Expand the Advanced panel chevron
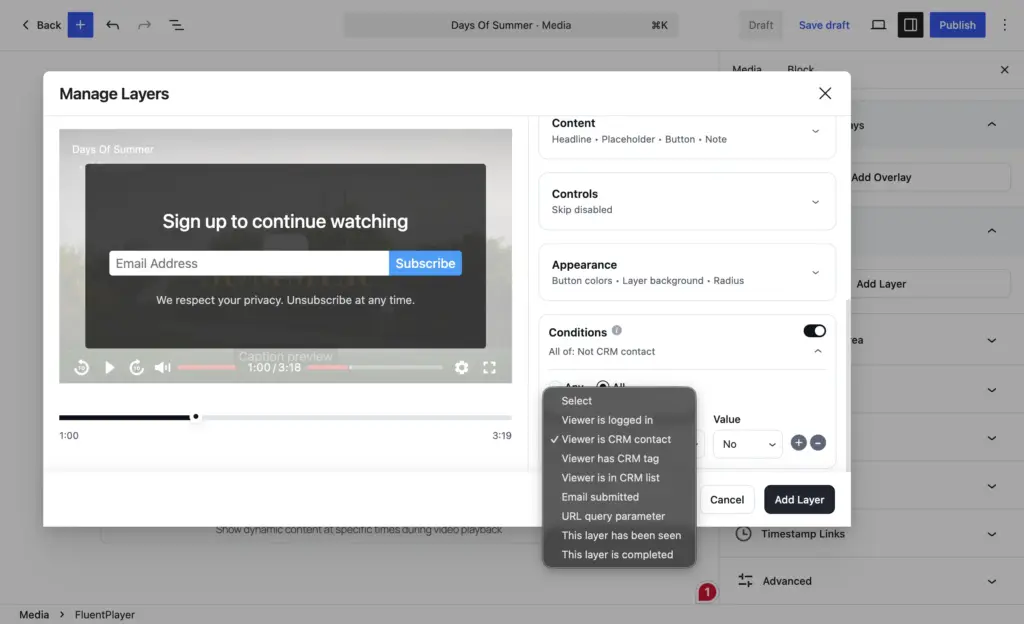1024x624 pixels. (x=991, y=581)
